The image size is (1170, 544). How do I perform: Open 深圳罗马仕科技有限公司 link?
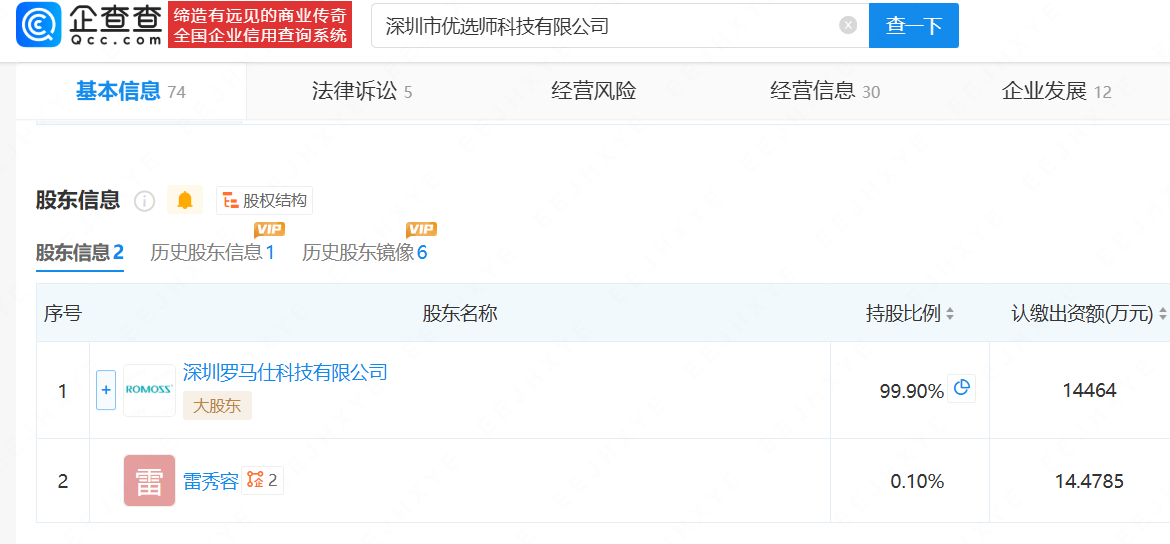pyautogui.click(x=285, y=372)
